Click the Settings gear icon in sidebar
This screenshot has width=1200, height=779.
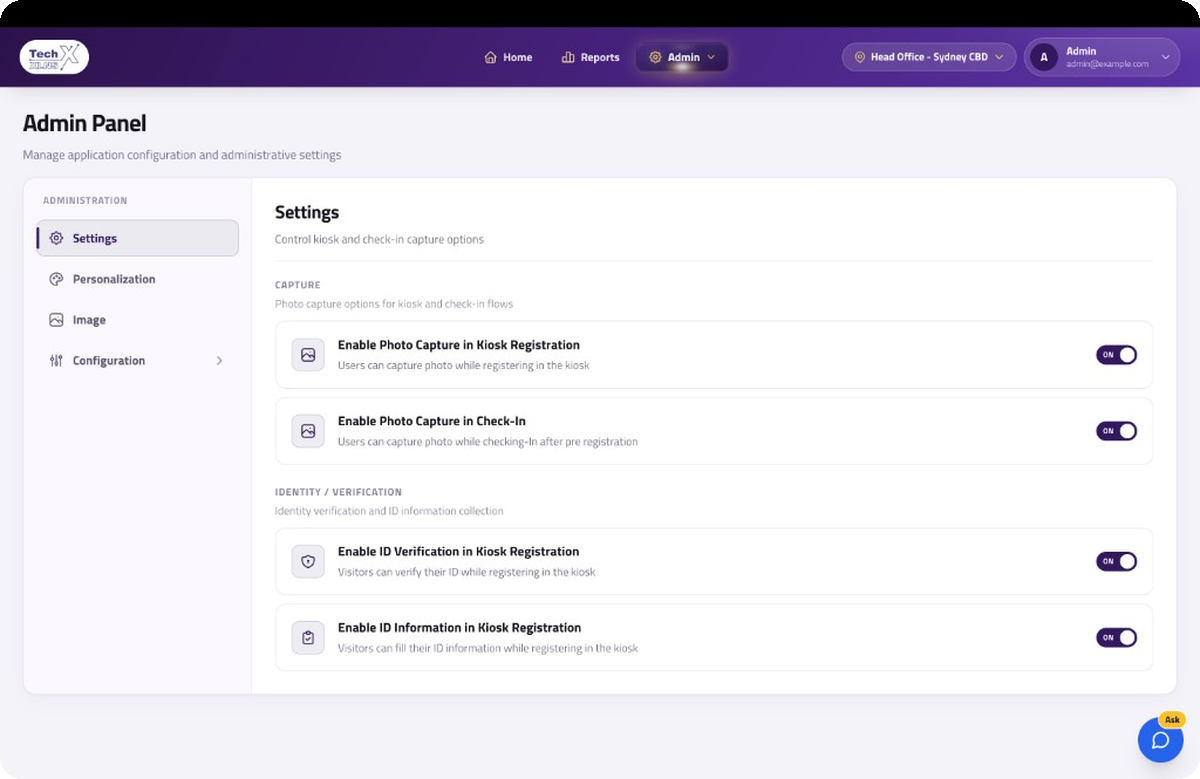56,238
